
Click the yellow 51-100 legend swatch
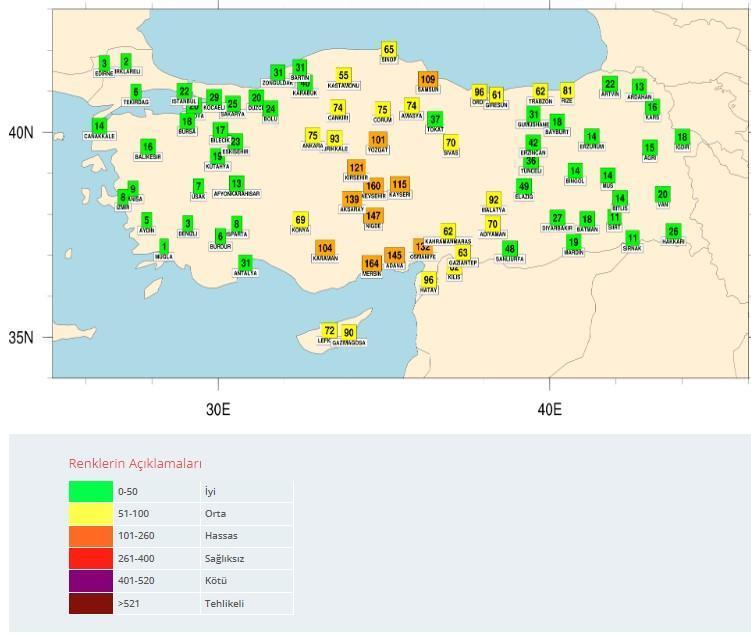(x=90, y=514)
